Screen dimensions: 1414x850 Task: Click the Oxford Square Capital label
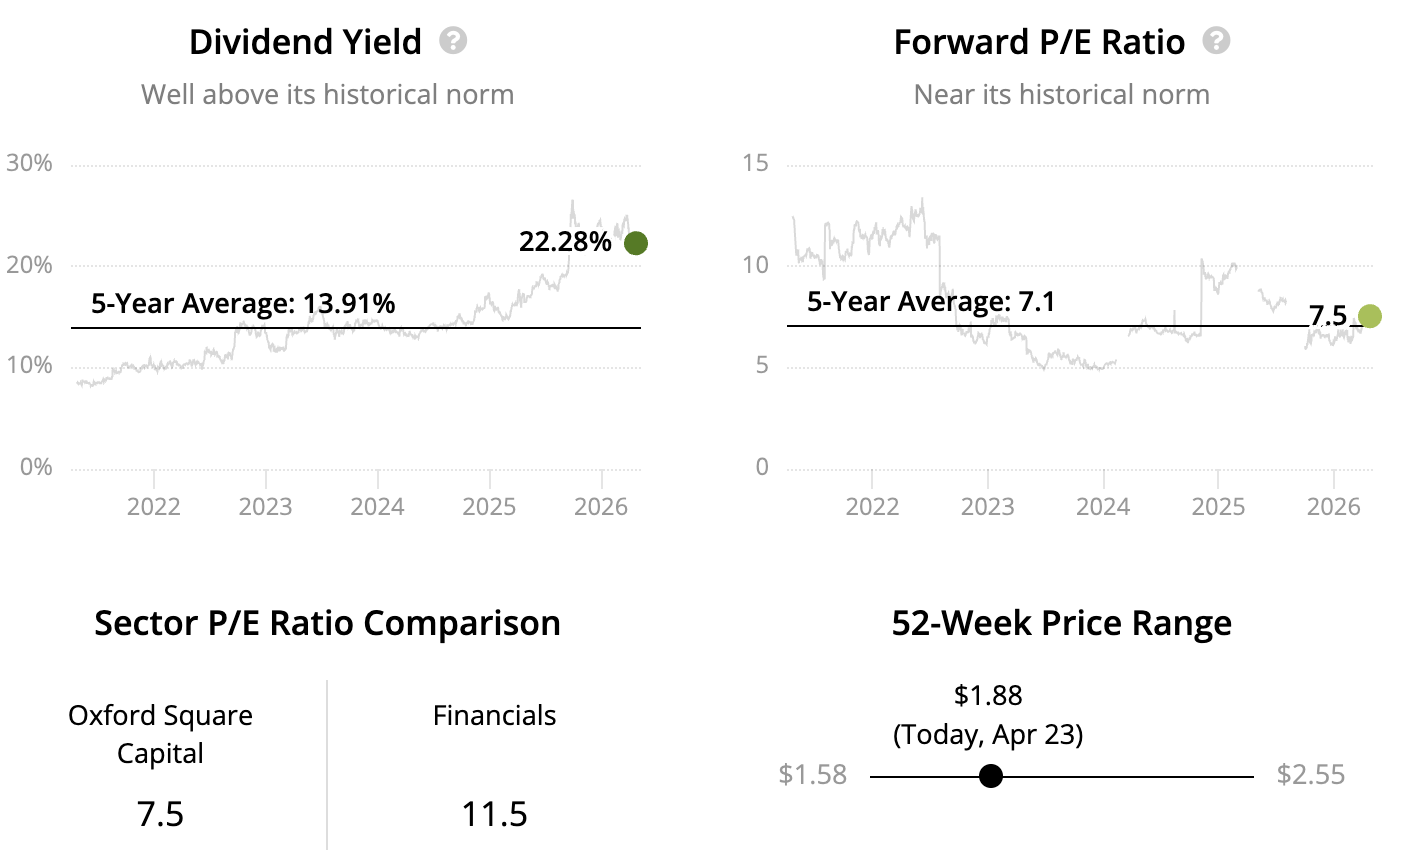[x=160, y=734]
